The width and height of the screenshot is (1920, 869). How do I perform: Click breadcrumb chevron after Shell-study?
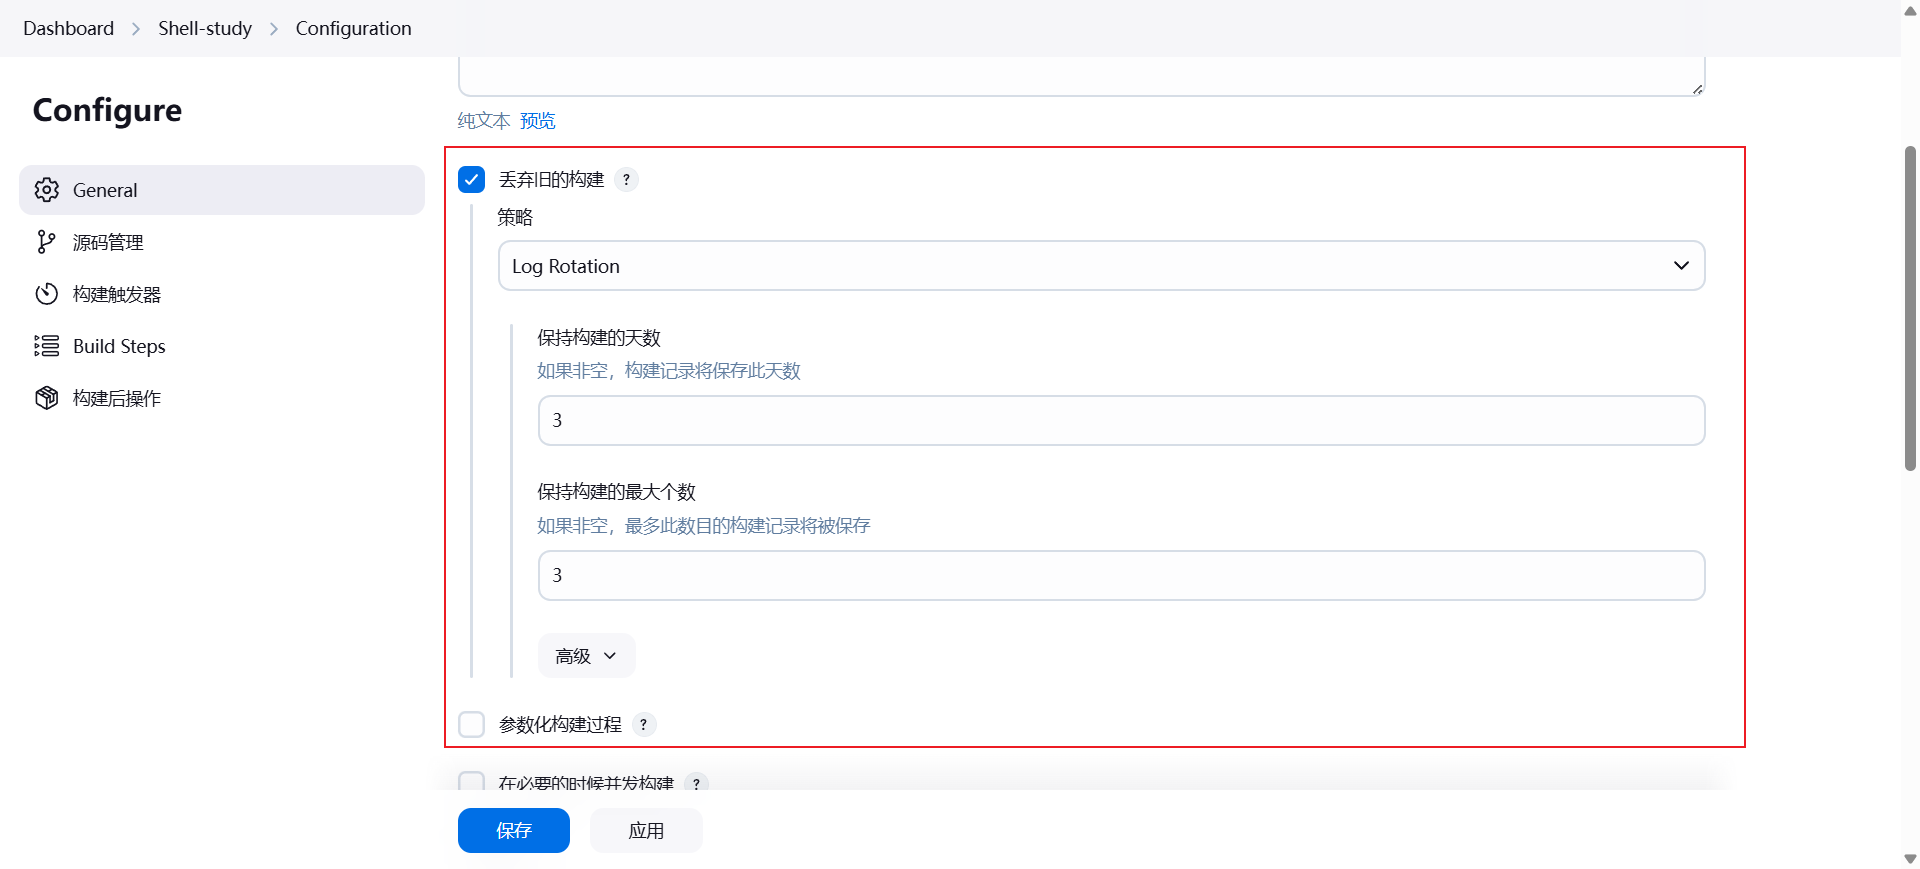pyautogui.click(x=274, y=29)
